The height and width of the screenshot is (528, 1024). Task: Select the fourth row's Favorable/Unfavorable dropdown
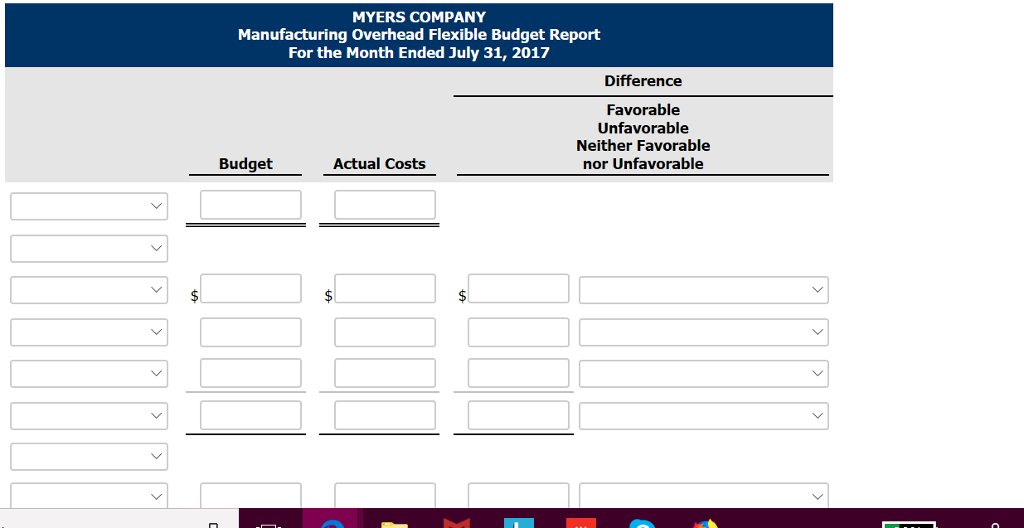click(703, 332)
